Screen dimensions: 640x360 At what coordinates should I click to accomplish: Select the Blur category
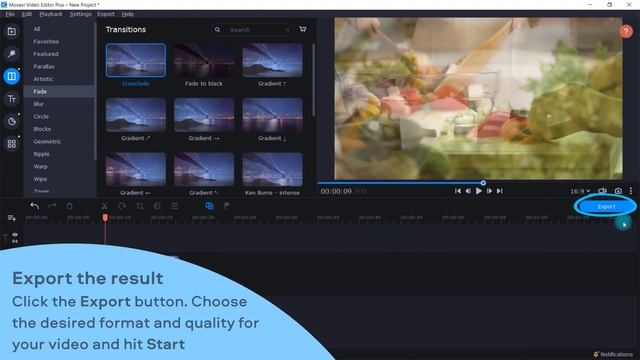(38, 104)
